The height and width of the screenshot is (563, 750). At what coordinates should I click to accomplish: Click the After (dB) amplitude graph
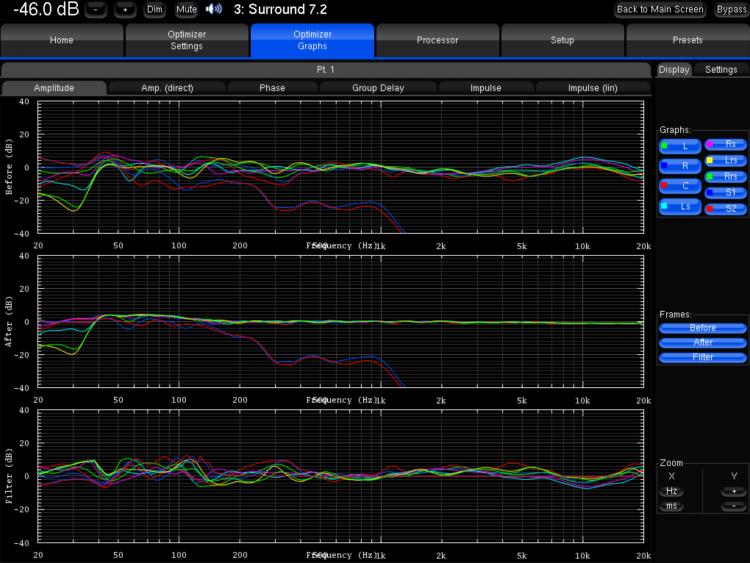341,322
